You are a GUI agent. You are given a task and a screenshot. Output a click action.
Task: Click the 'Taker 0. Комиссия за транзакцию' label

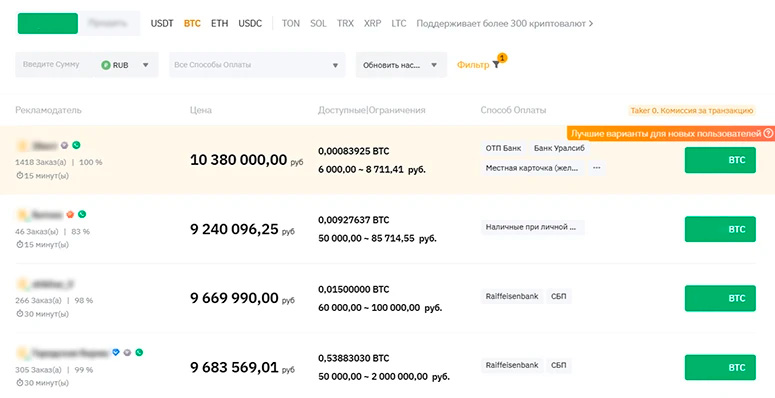pos(692,110)
